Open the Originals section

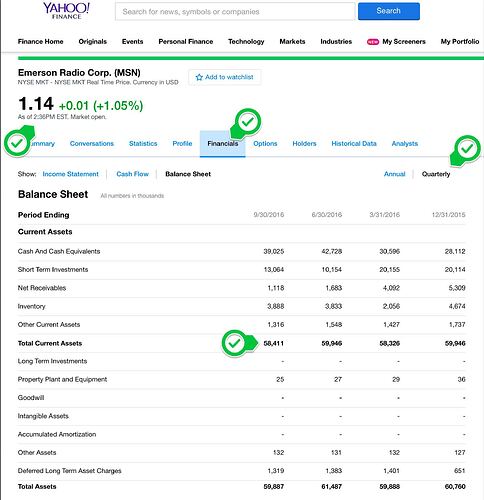coord(93,42)
